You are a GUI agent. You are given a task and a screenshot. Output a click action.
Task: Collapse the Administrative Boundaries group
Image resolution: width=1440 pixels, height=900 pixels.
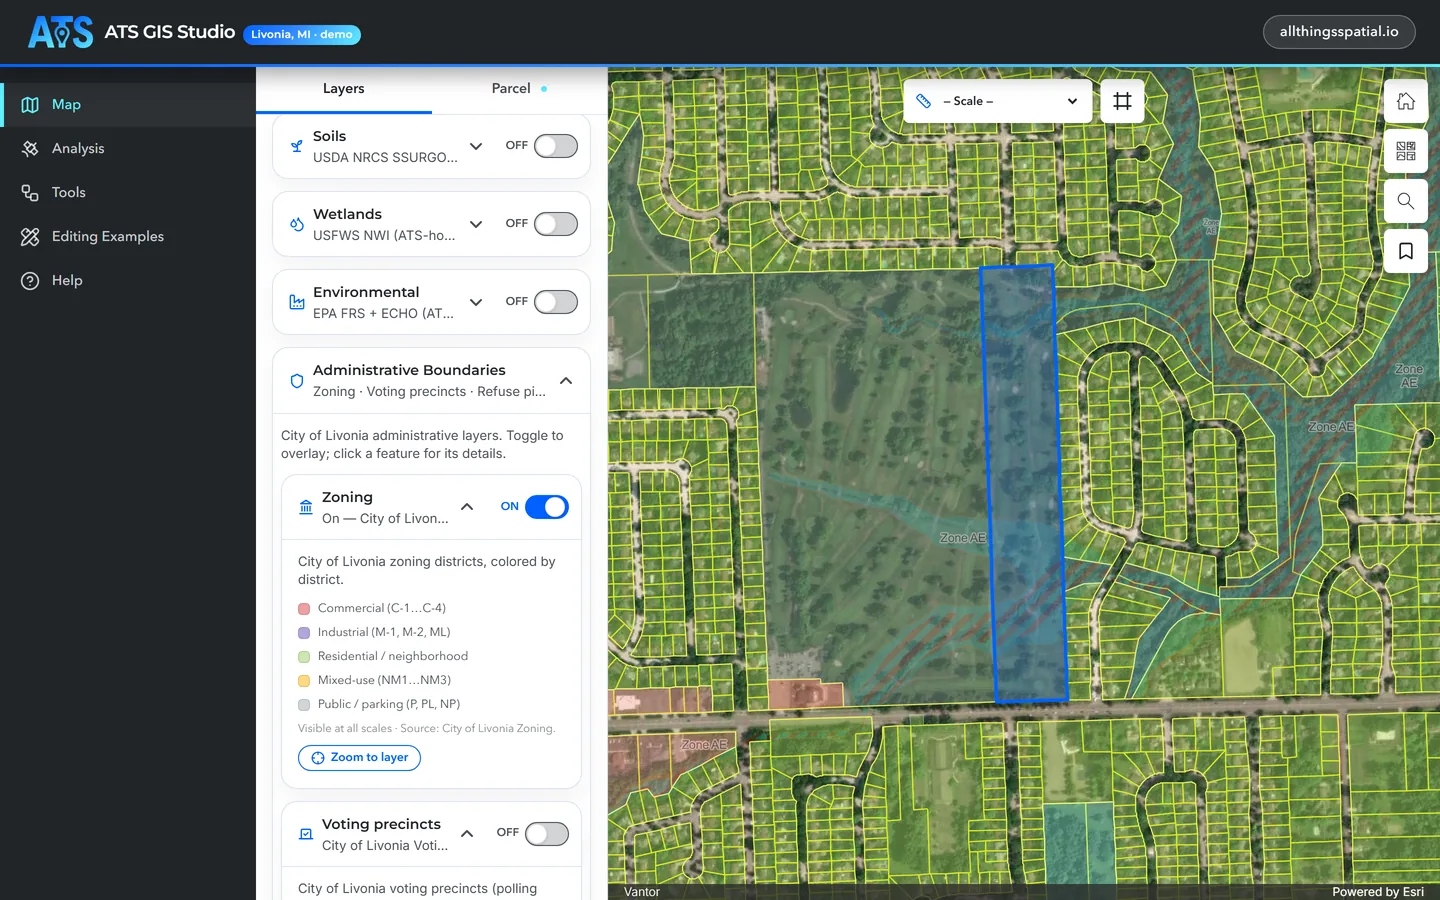(566, 381)
